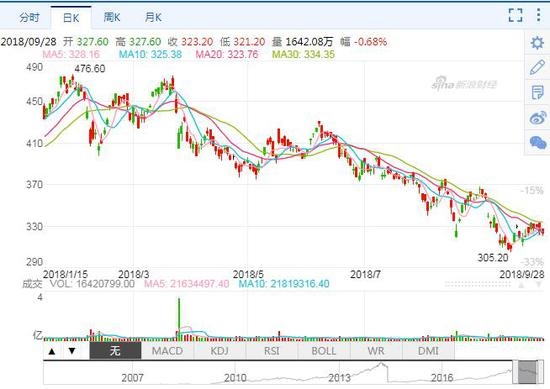Jump to 2016 on overview timeline
Screen dimensions: 550x389
[442, 378]
